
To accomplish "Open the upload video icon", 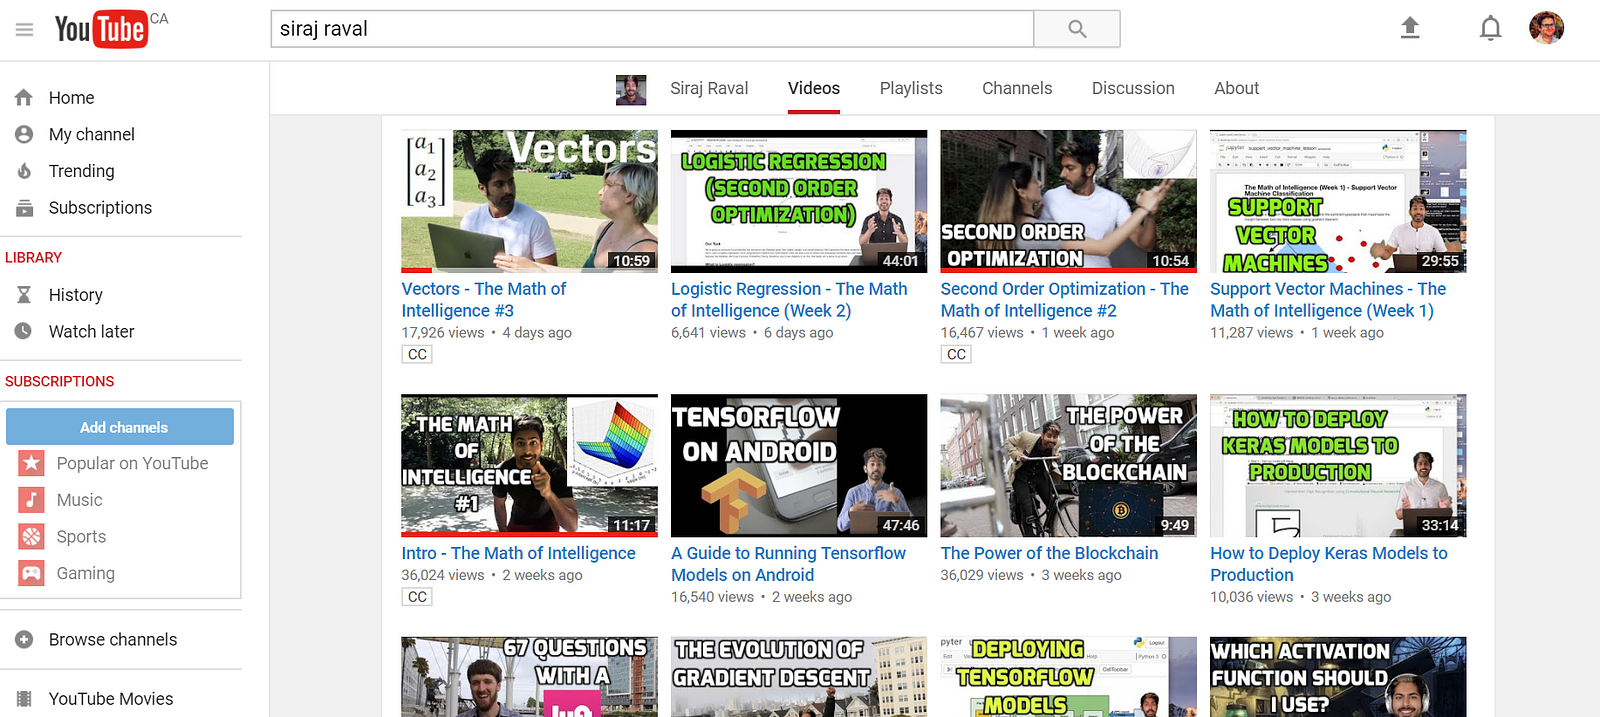I will [x=1410, y=28].
